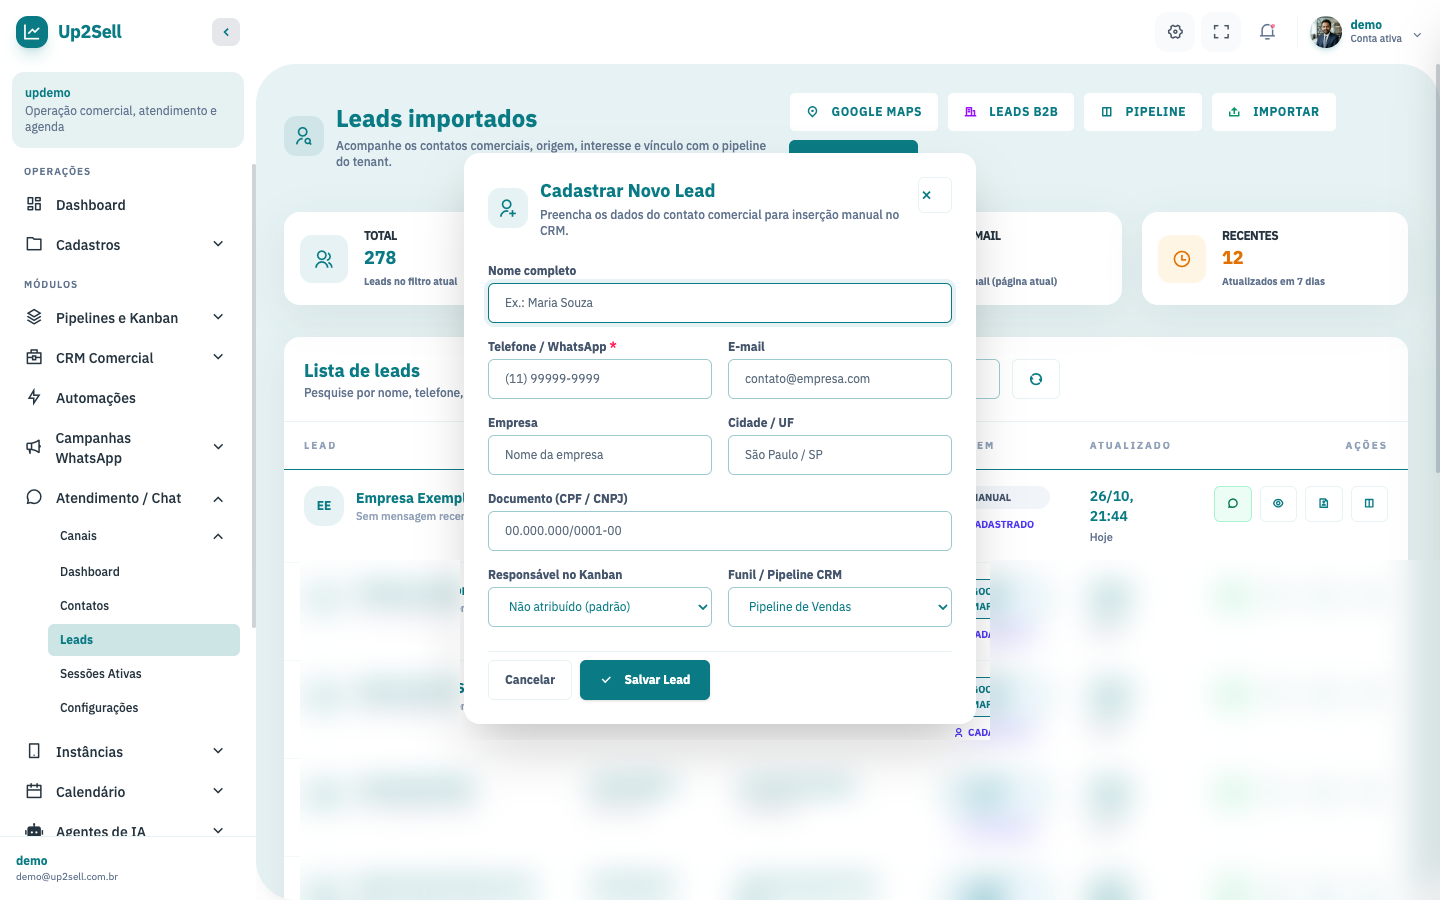1440x900 pixels.
Task: Expand CRM Comercial section
Action: (128, 358)
